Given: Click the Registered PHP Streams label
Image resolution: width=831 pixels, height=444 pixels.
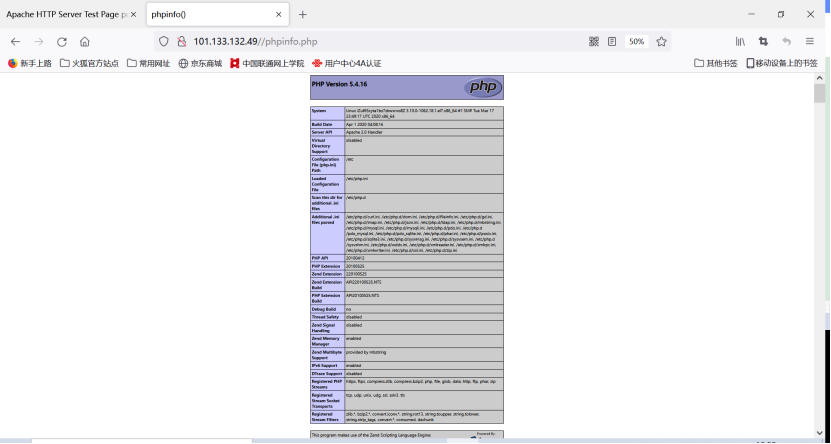Looking at the screenshot, I should pyautogui.click(x=326, y=384).
